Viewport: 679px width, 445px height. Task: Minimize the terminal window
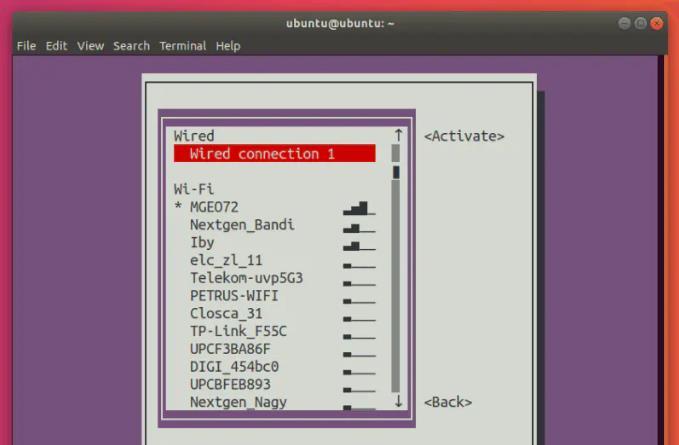(x=624, y=23)
